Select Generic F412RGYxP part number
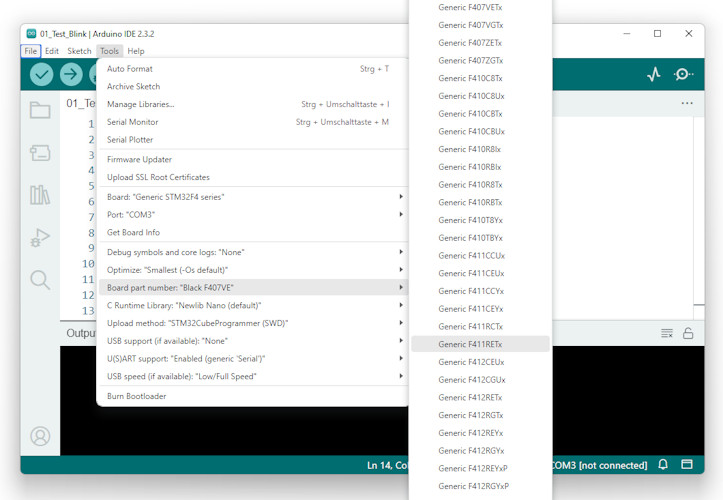723x500 pixels. (480, 486)
